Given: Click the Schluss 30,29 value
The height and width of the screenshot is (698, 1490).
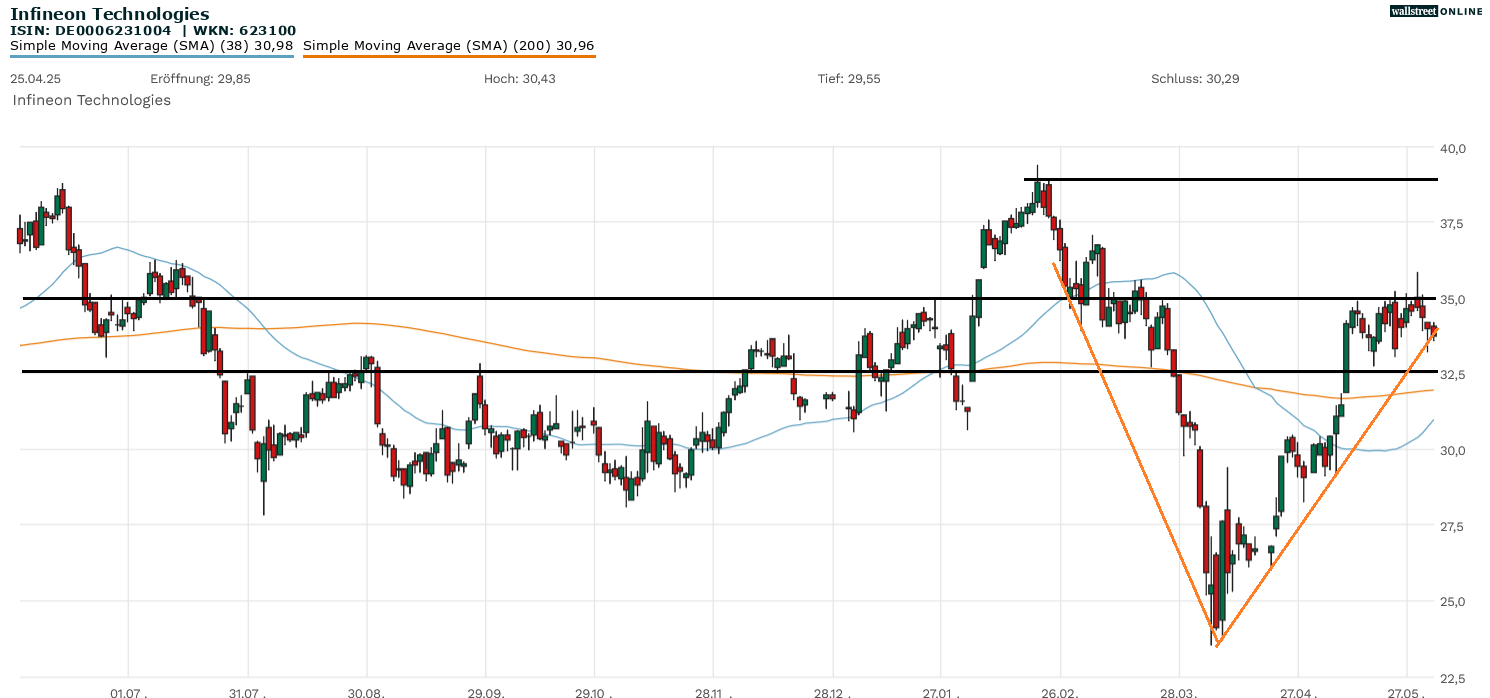Looking at the screenshot, I should click(1195, 79).
